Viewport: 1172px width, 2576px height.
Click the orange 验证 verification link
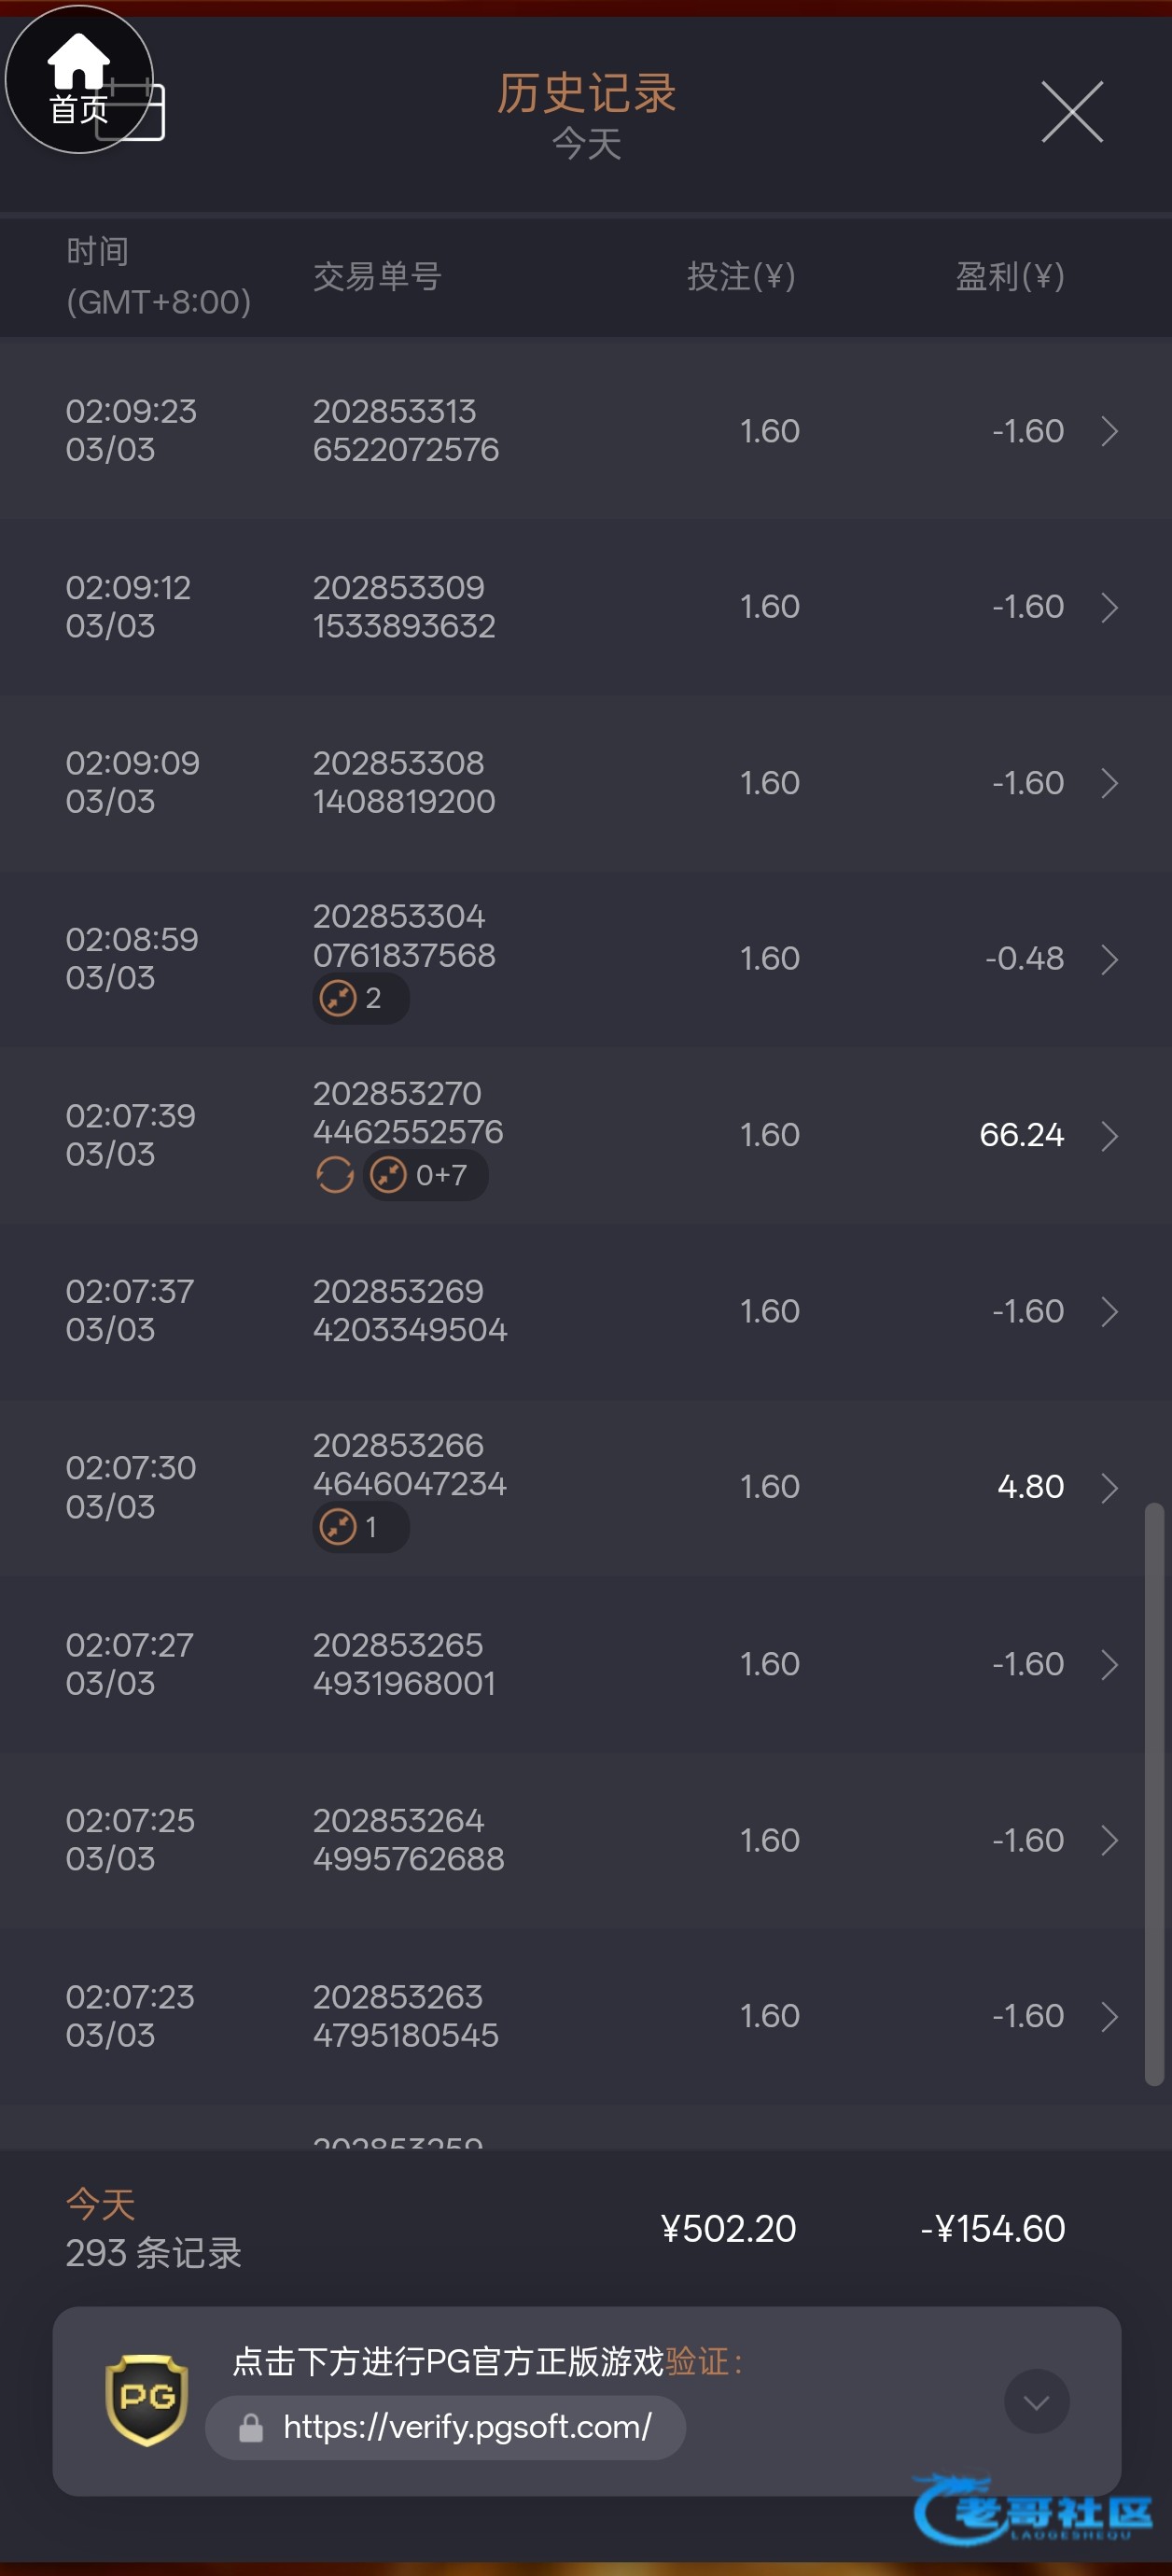697,2362
